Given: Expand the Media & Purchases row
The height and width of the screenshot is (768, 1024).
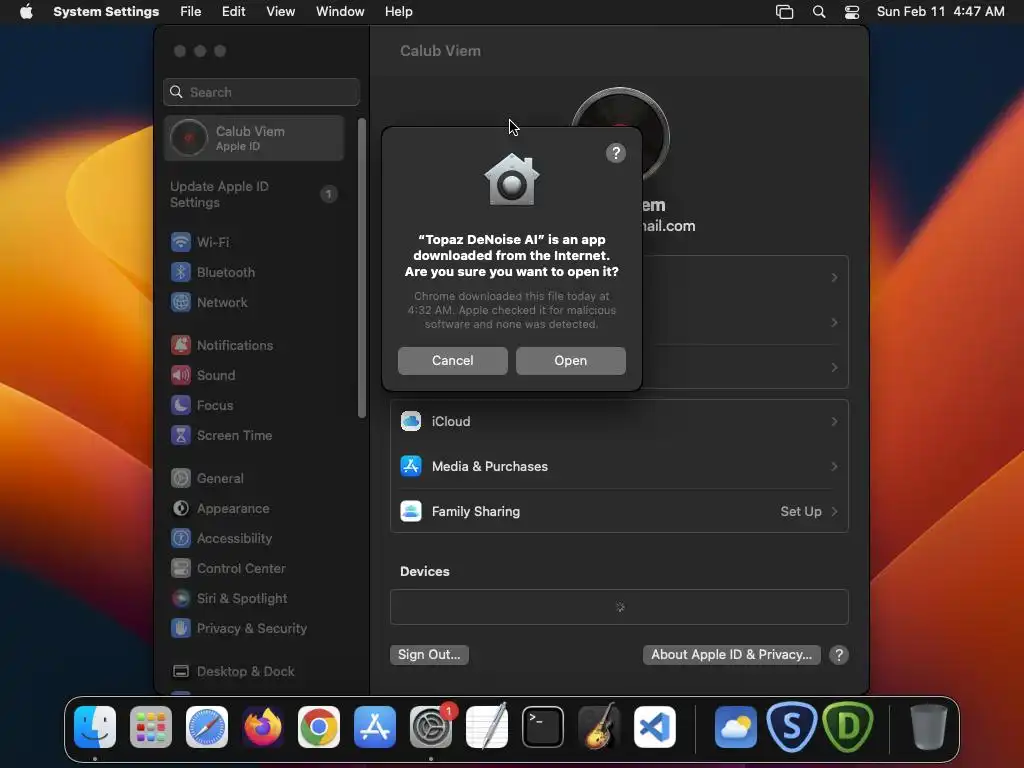Looking at the screenshot, I should click(x=619, y=467).
